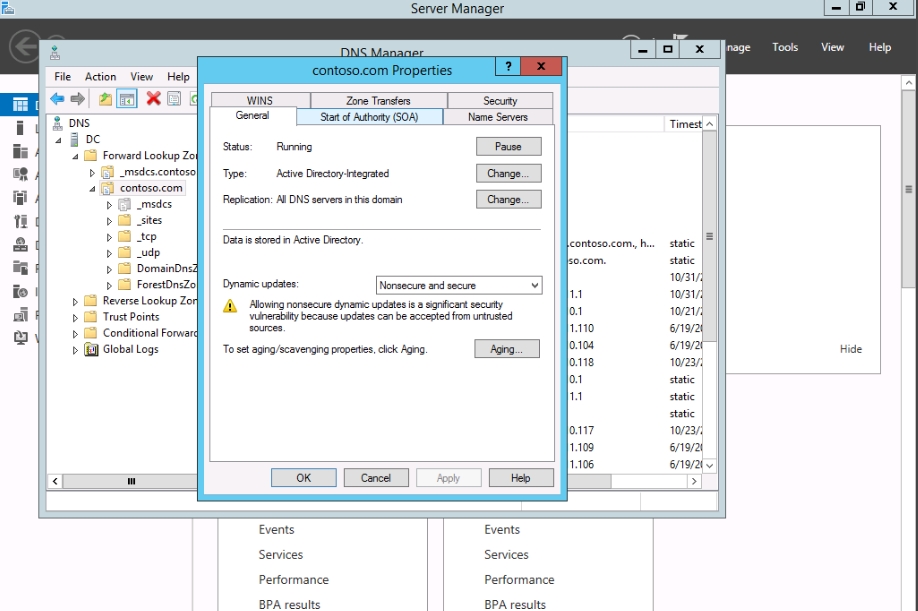
Task: Click the Up One Level folder icon
Action: tap(105, 99)
